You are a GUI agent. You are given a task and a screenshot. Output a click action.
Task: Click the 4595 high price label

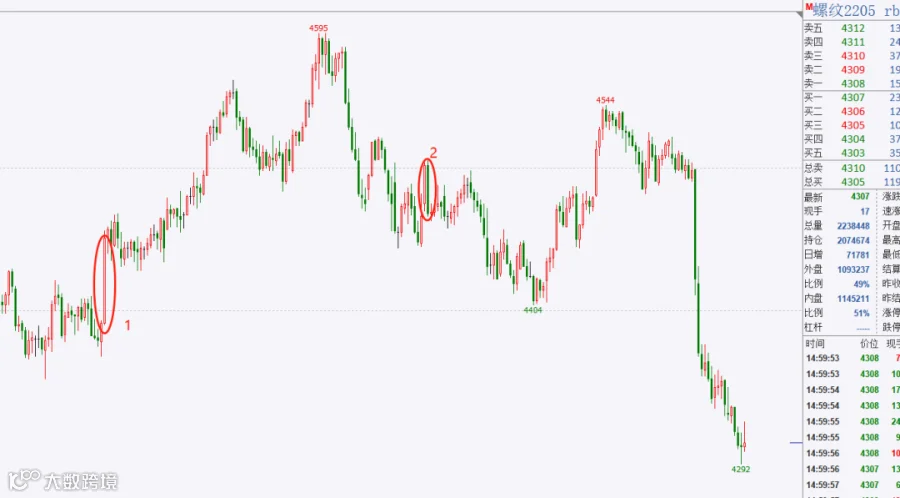319,28
